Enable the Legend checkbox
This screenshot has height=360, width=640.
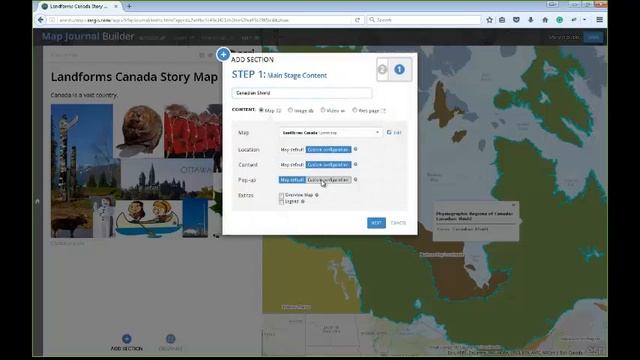pyautogui.click(x=281, y=202)
